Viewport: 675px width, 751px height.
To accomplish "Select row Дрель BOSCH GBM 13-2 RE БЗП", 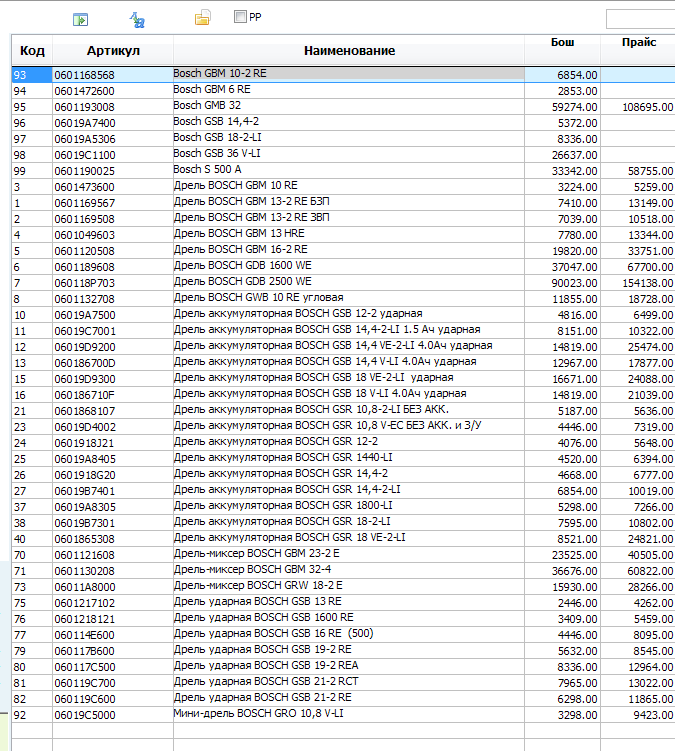I will click(x=343, y=203).
